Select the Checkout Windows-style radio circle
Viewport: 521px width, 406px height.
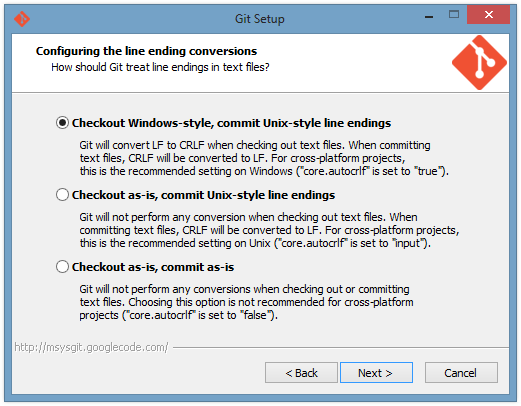coord(62,123)
